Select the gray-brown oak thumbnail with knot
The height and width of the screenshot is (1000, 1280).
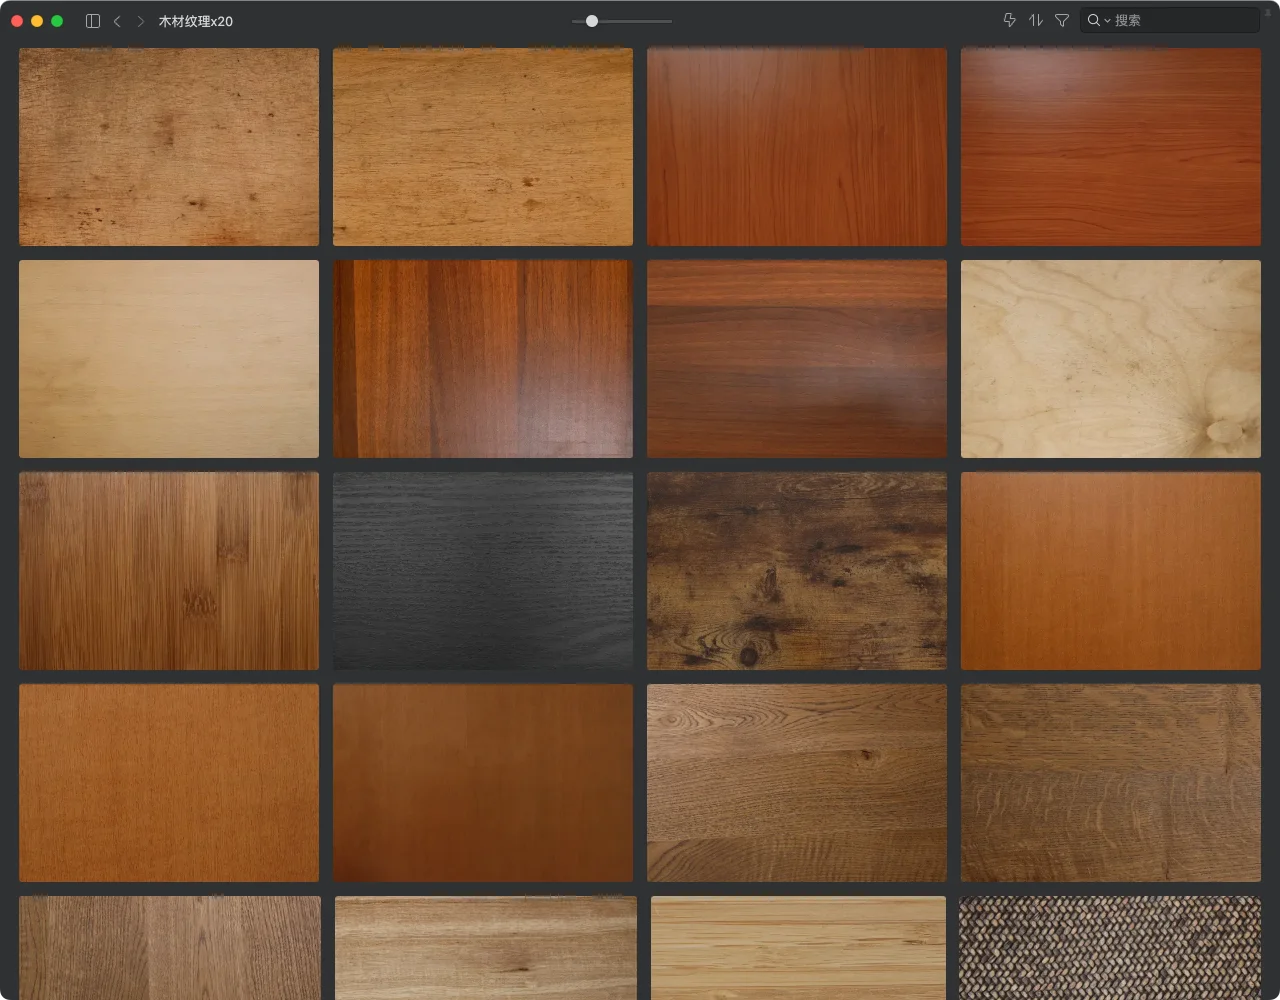[797, 783]
